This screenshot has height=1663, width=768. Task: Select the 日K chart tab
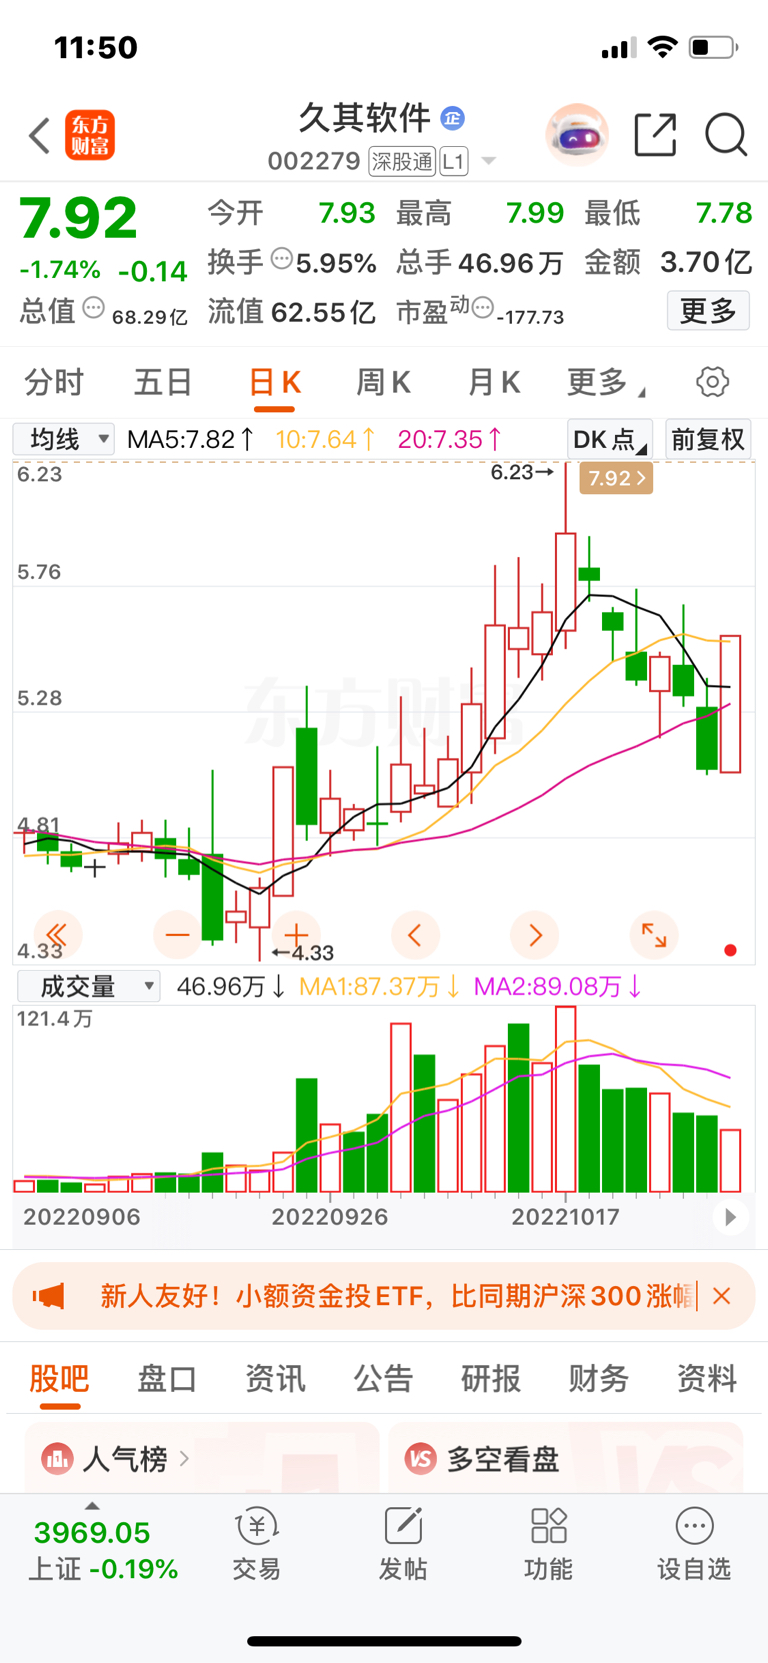[x=274, y=381]
